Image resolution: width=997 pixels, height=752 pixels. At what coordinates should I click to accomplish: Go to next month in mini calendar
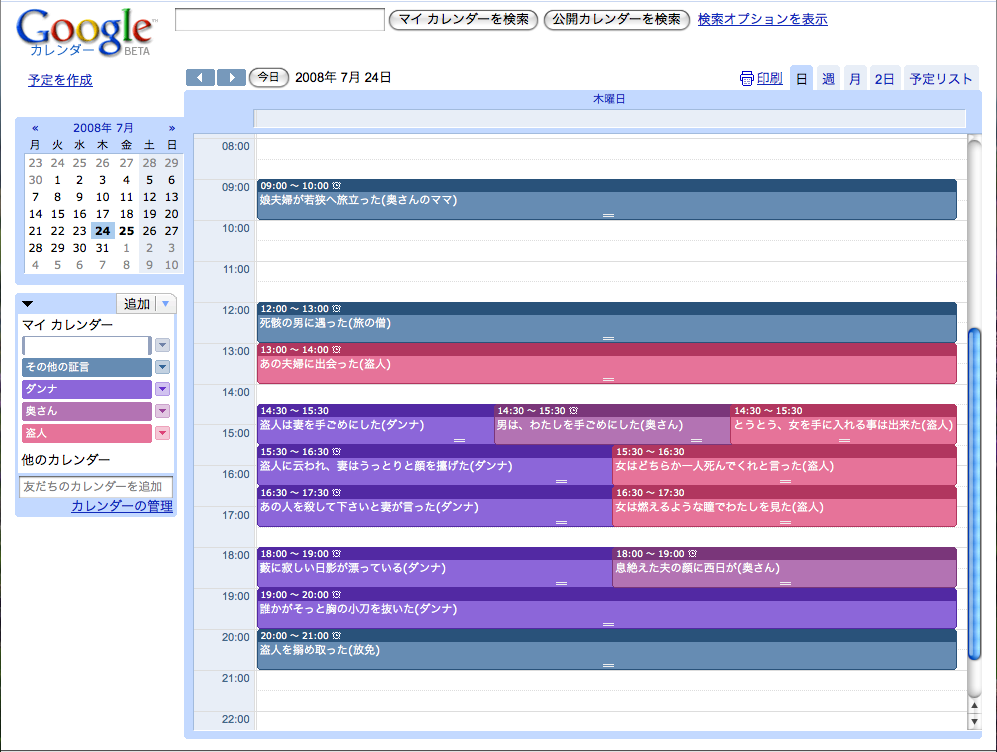(x=172, y=128)
